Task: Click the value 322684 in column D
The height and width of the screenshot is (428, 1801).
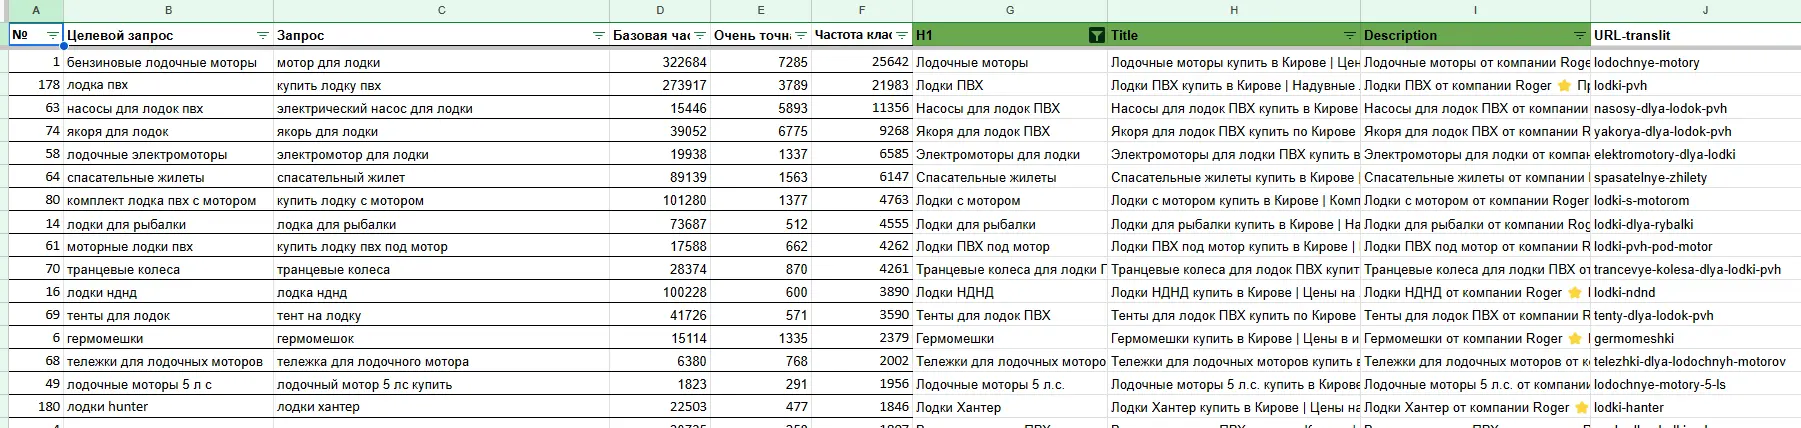Action: tap(684, 63)
